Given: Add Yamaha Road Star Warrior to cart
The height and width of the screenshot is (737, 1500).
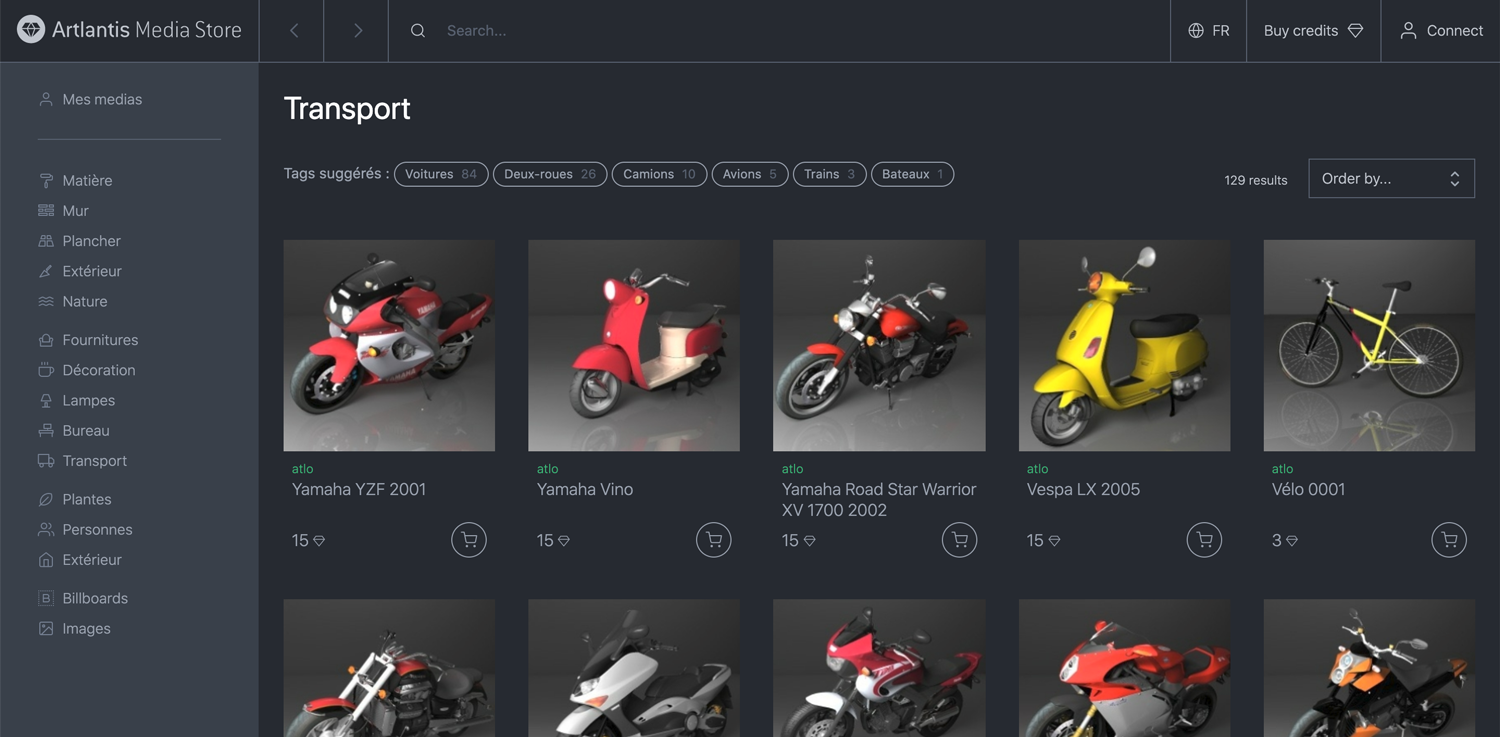Looking at the screenshot, I should point(960,540).
